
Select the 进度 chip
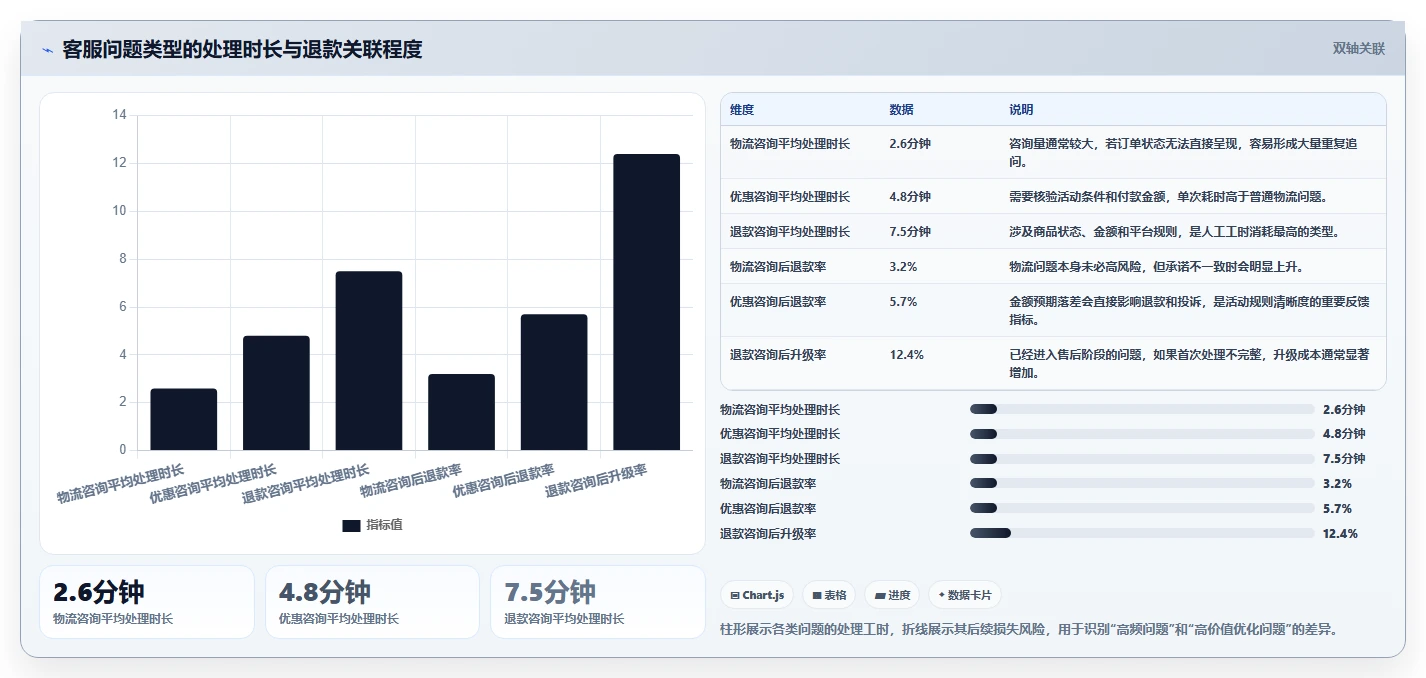point(892,595)
